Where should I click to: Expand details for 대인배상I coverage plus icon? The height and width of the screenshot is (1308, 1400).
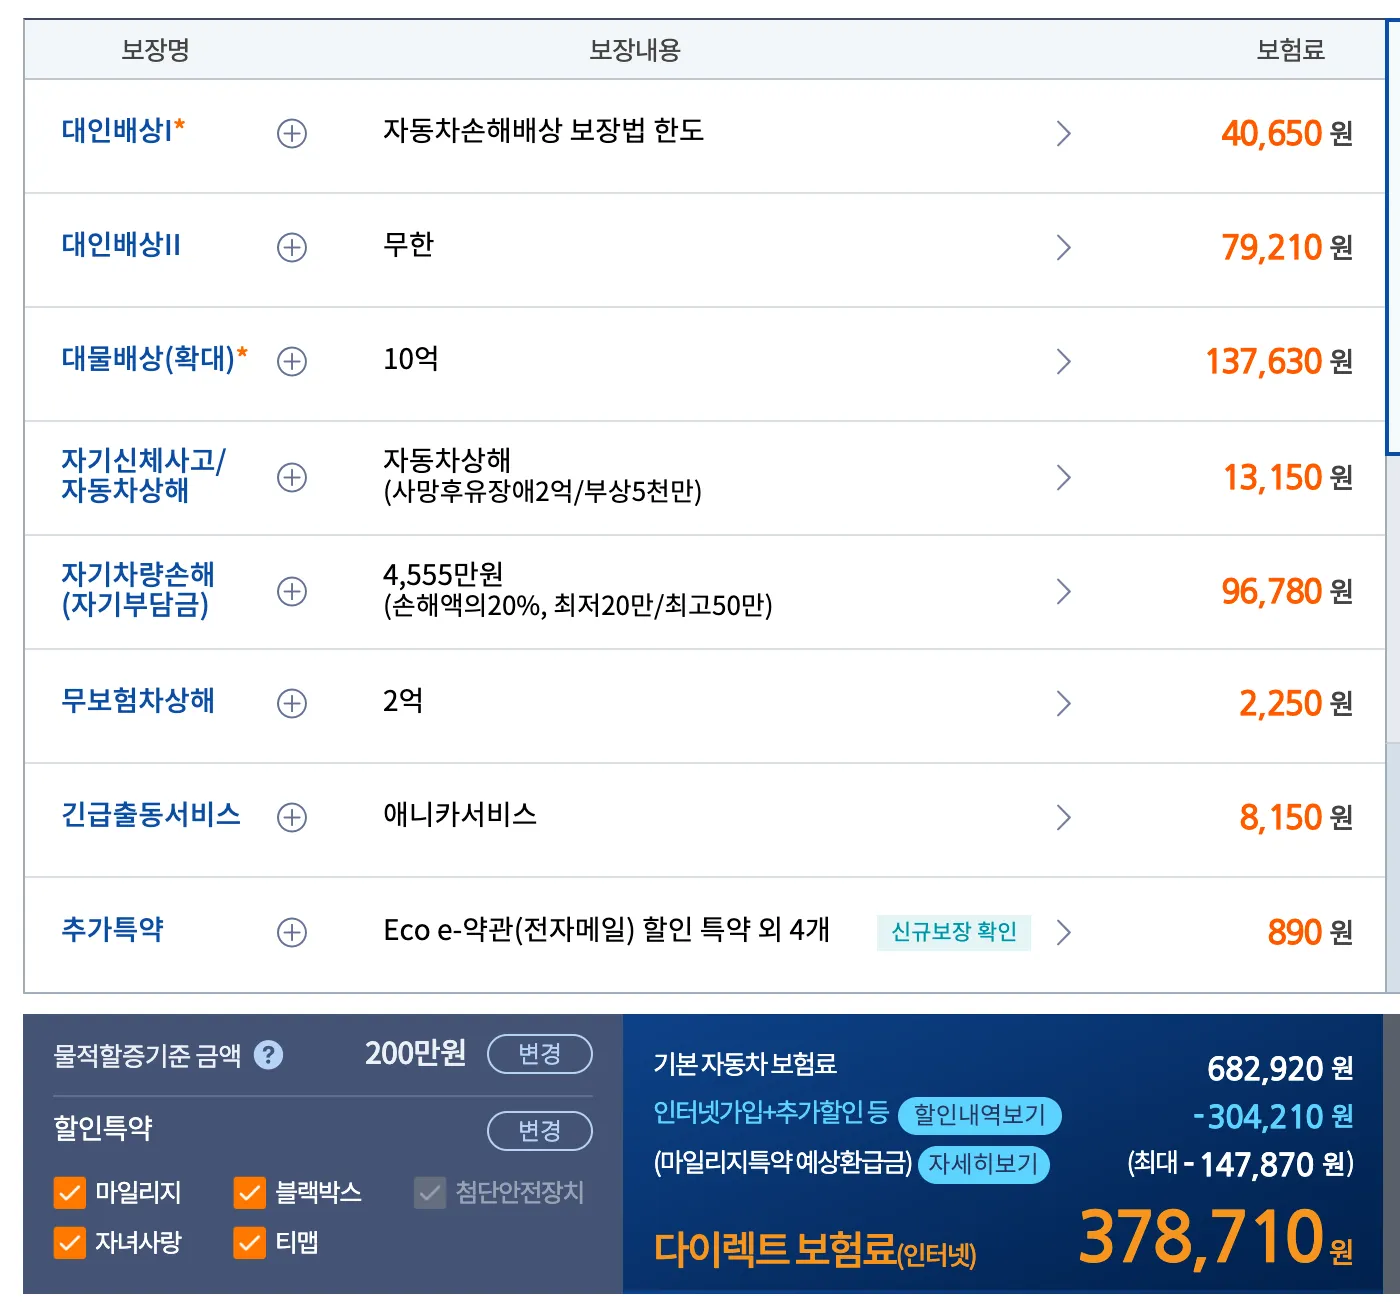tap(291, 134)
